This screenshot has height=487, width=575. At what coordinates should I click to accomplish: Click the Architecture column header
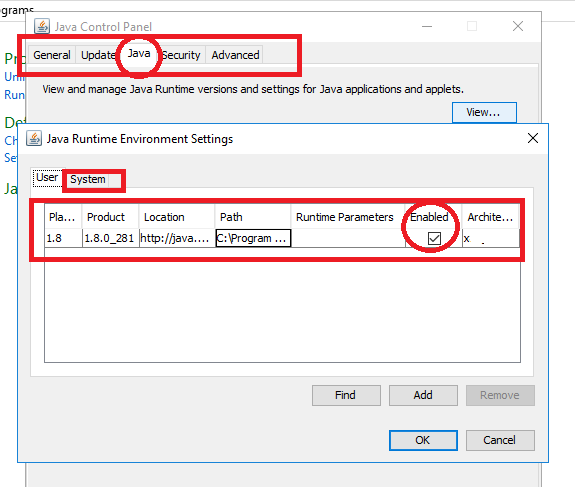tap(491, 217)
